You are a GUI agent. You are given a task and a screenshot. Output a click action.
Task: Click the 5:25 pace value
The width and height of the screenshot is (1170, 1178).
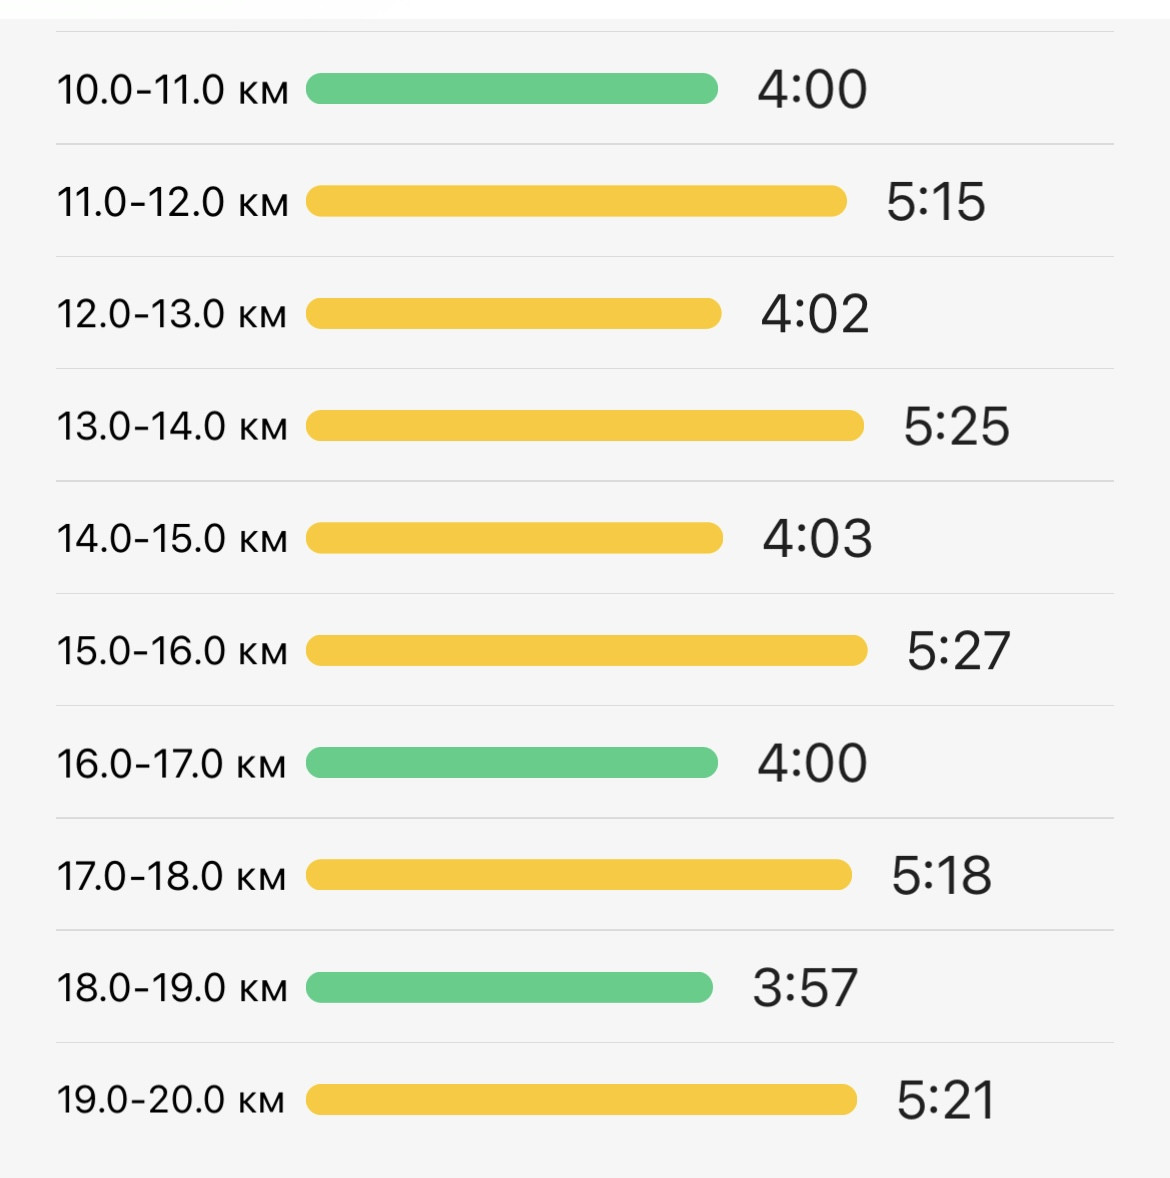tap(956, 426)
